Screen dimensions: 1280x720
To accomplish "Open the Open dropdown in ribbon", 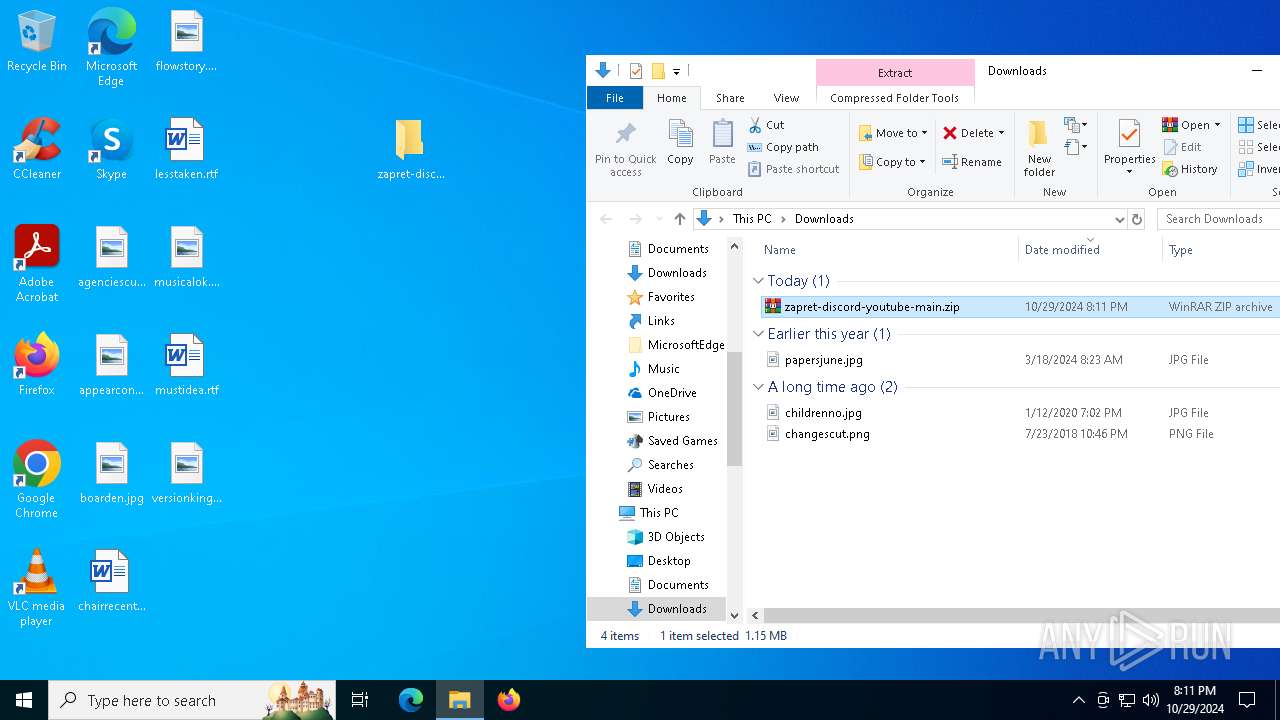I will (x=1217, y=125).
